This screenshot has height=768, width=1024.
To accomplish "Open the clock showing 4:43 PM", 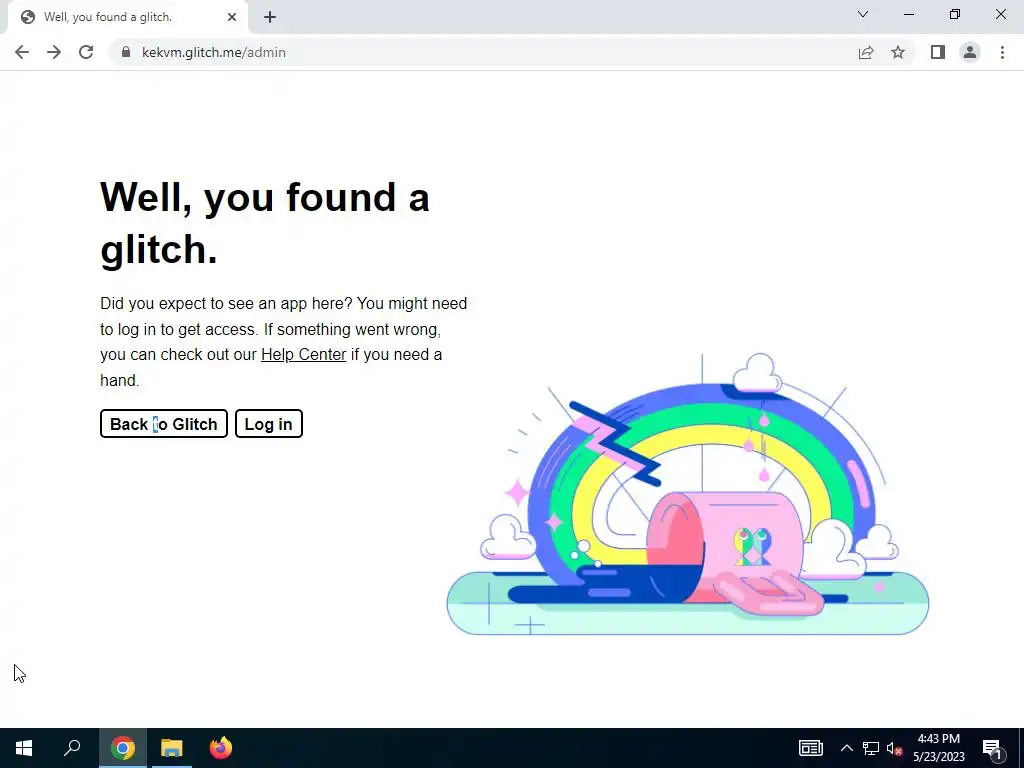I will [938, 748].
